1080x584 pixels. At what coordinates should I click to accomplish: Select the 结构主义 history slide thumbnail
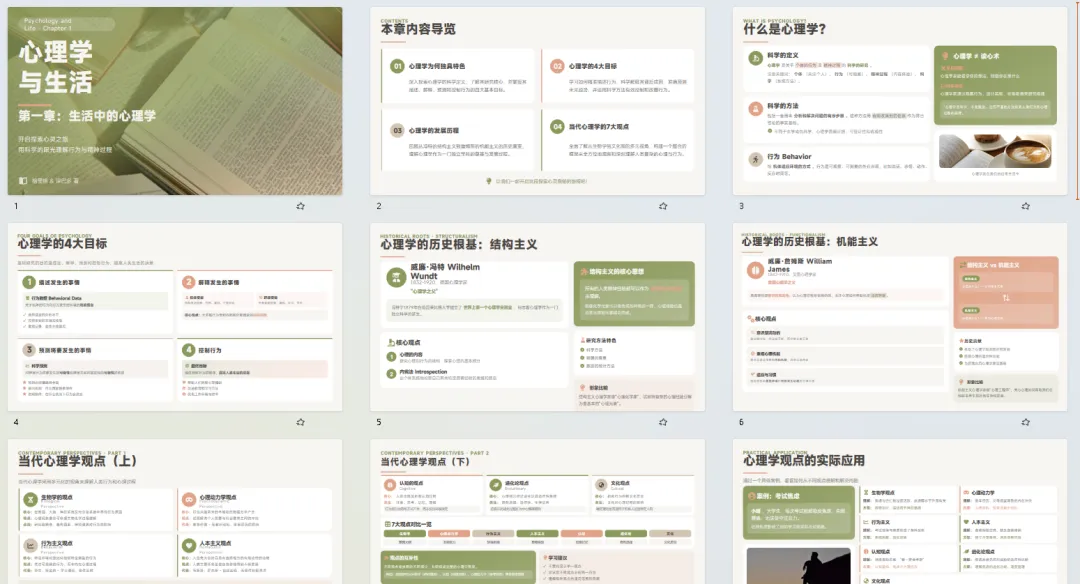coord(537,317)
